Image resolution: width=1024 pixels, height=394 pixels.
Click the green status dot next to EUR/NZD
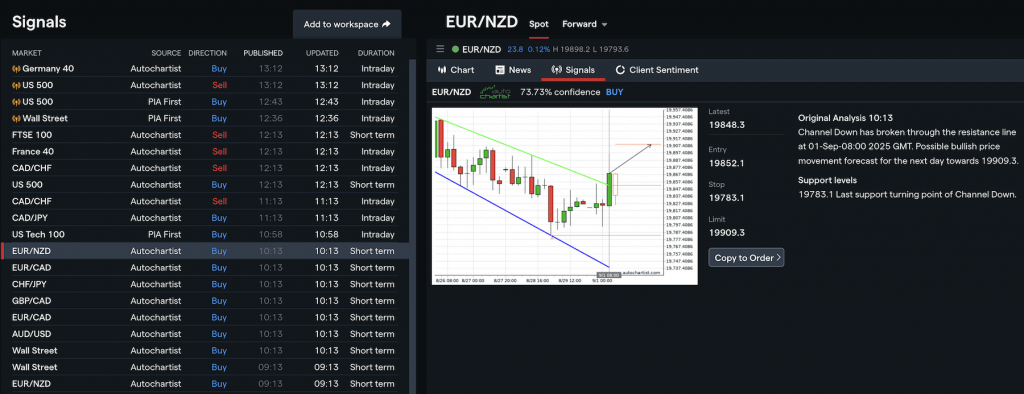[x=455, y=49]
